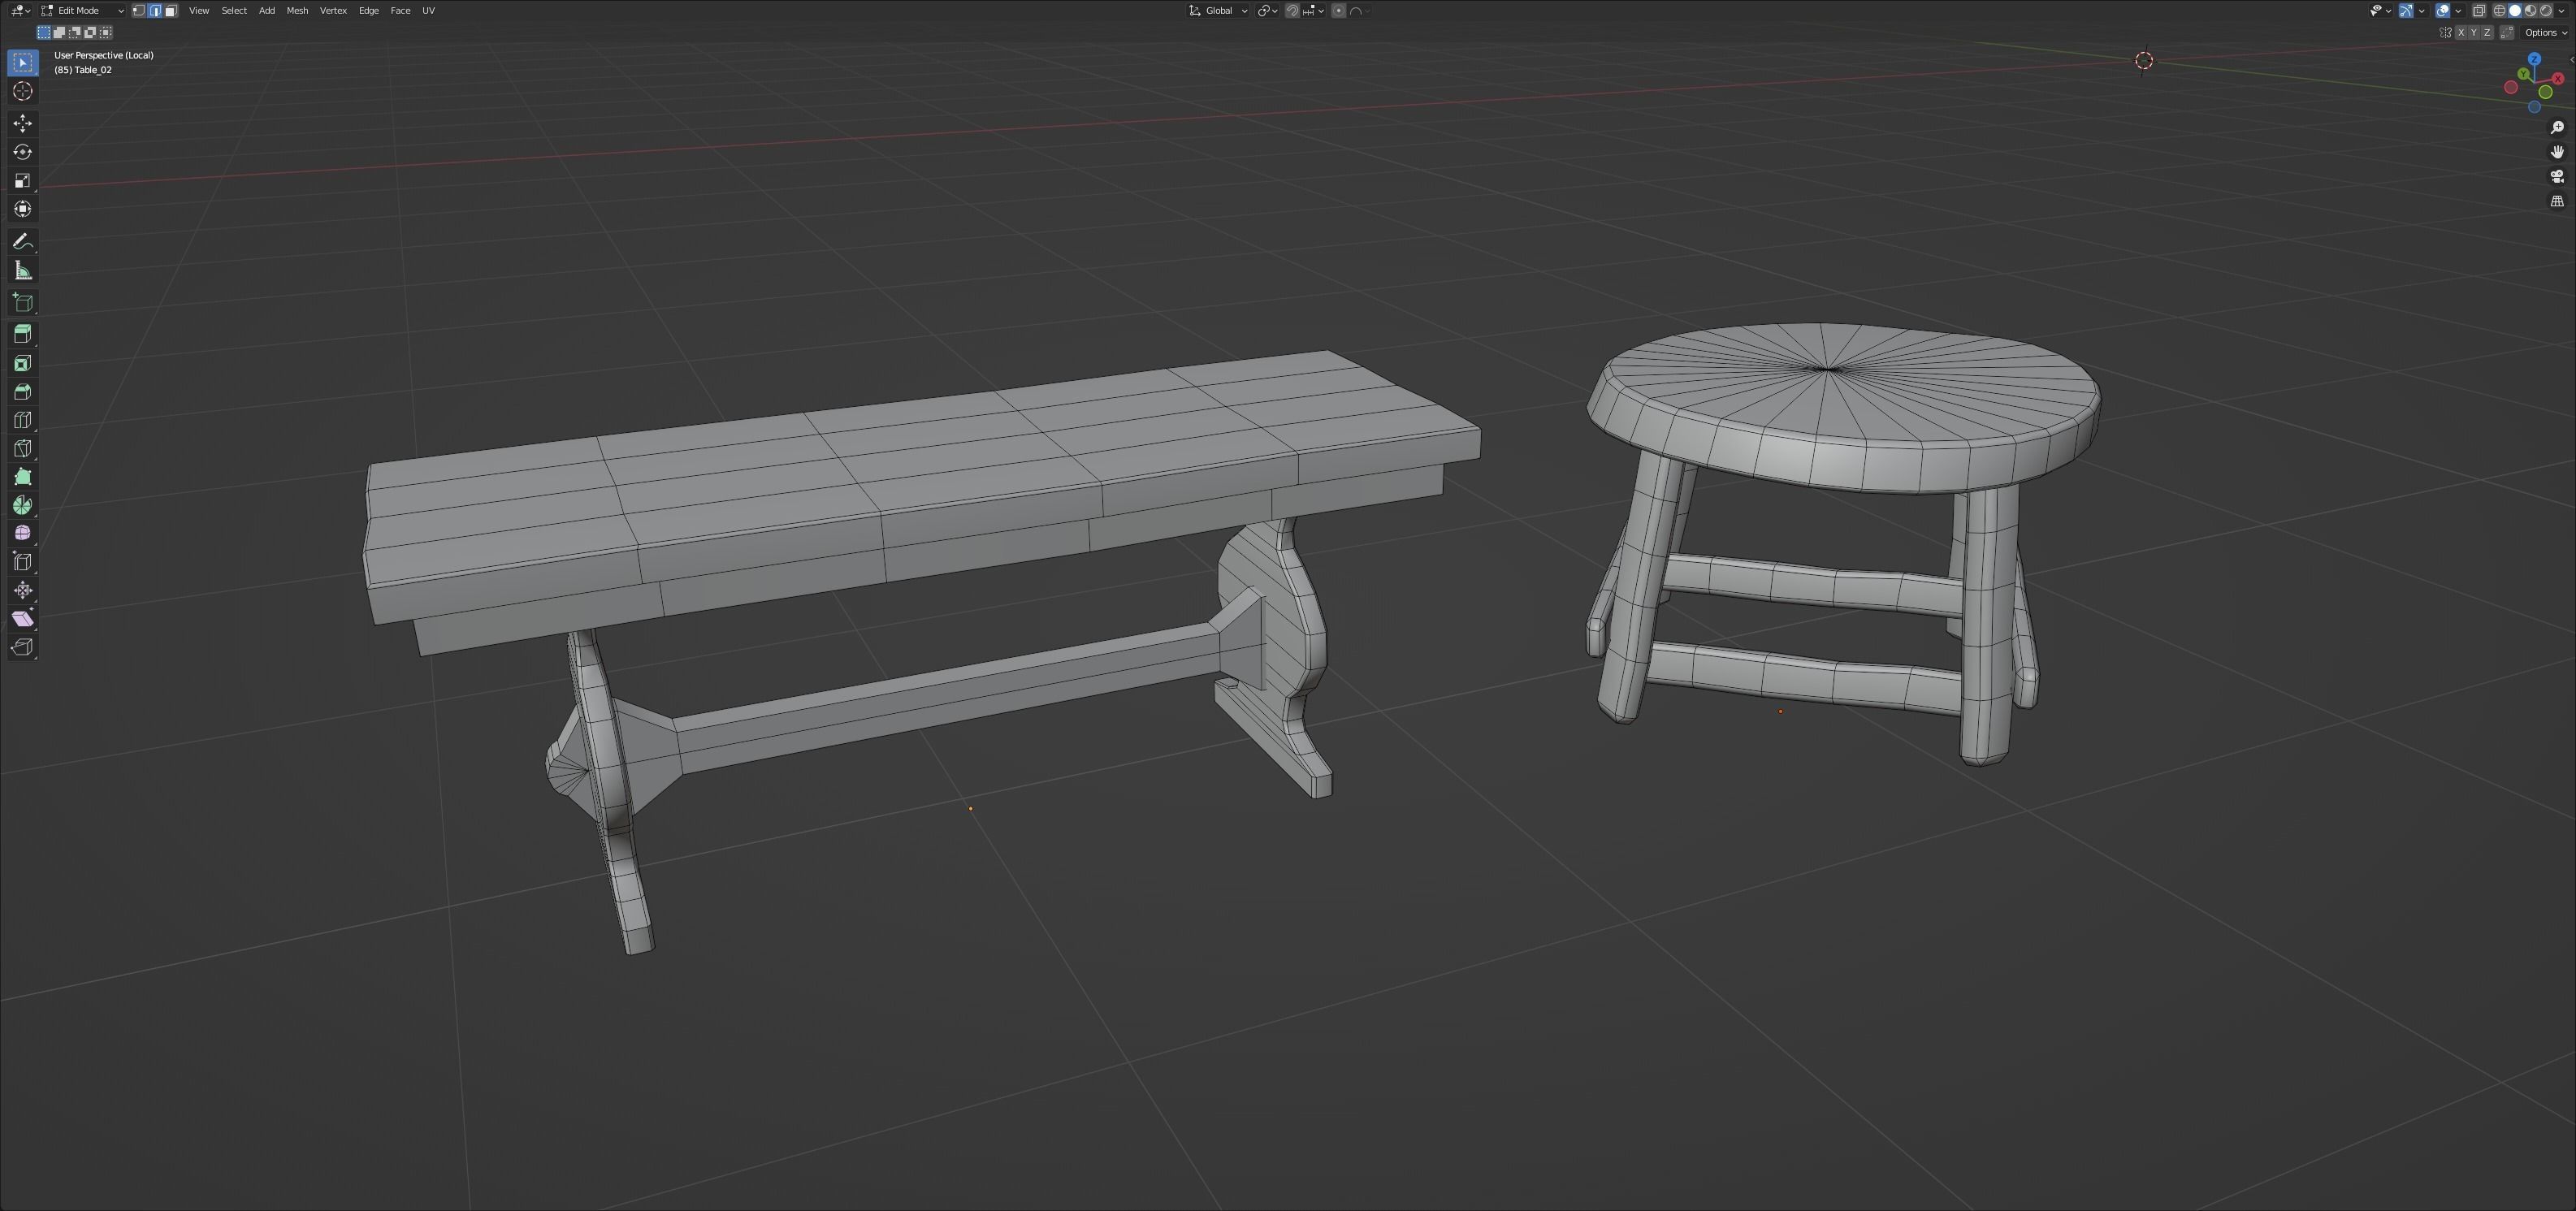This screenshot has height=1211, width=2576.
Task: Open Global transform orientation dropdown
Action: click(1218, 11)
